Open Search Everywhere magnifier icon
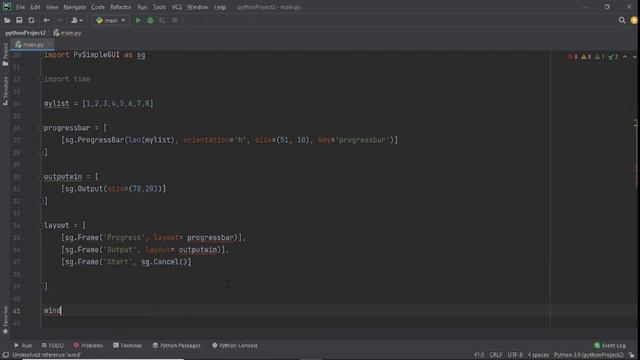 pos(622,20)
